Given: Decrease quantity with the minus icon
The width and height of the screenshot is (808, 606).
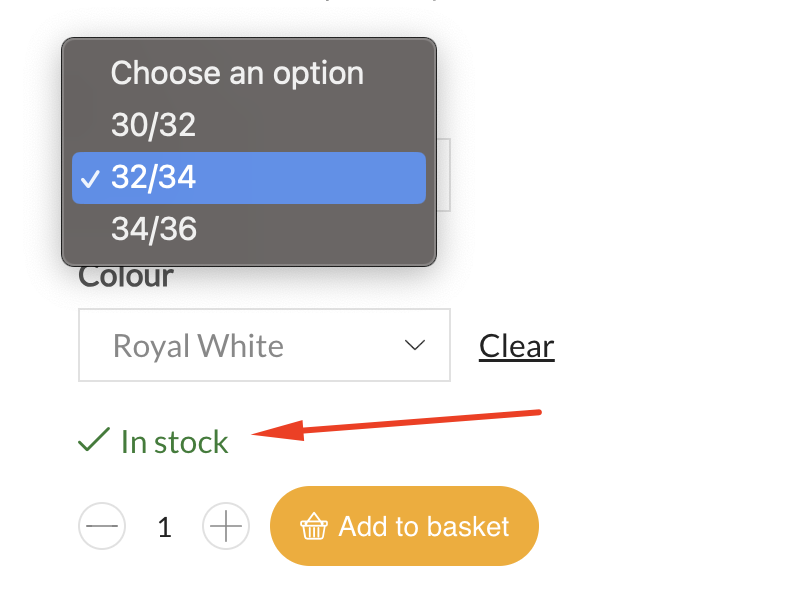Looking at the screenshot, I should tap(102, 526).
